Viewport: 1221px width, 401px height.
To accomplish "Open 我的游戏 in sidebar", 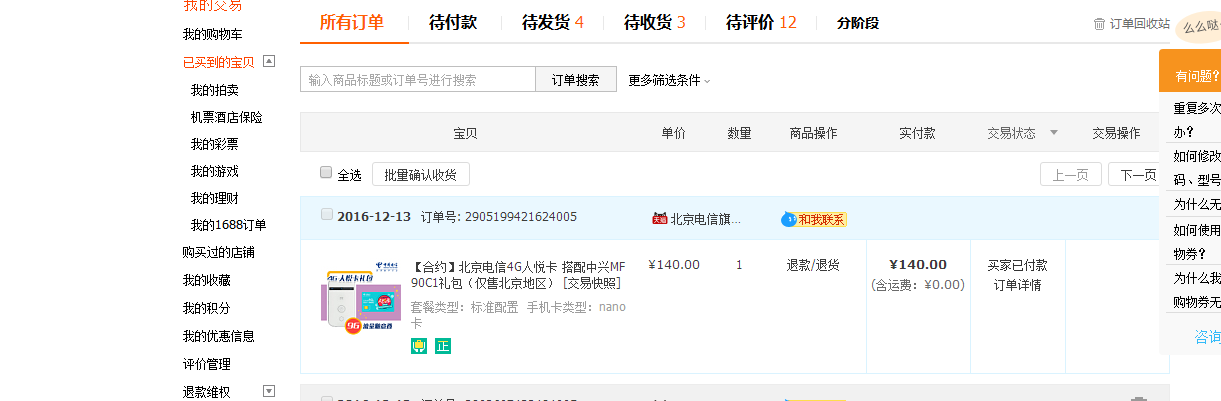I will (215, 171).
